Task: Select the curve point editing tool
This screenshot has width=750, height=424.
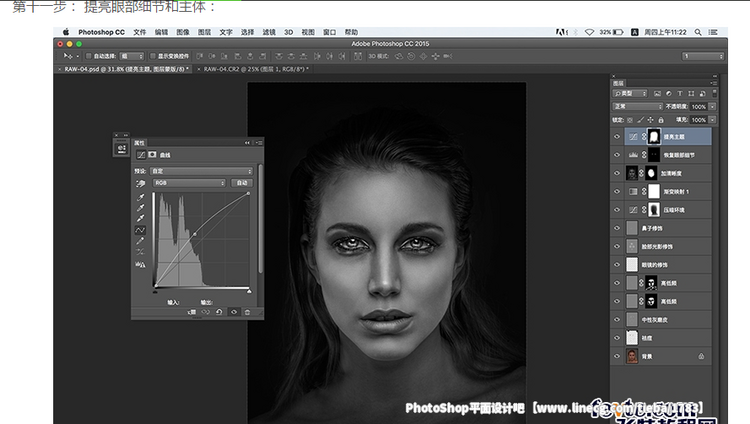Action: click(141, 229)
